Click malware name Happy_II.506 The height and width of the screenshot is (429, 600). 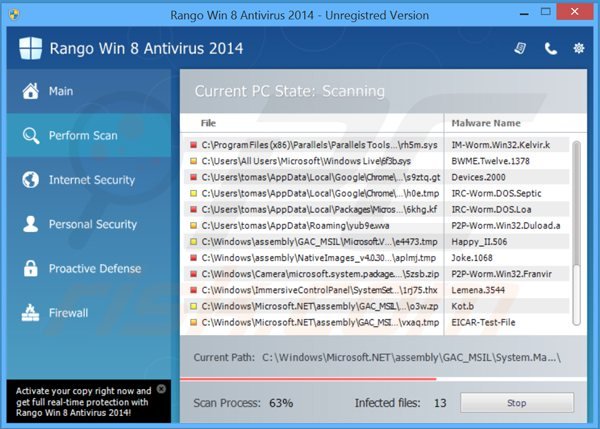coord(479,241)
